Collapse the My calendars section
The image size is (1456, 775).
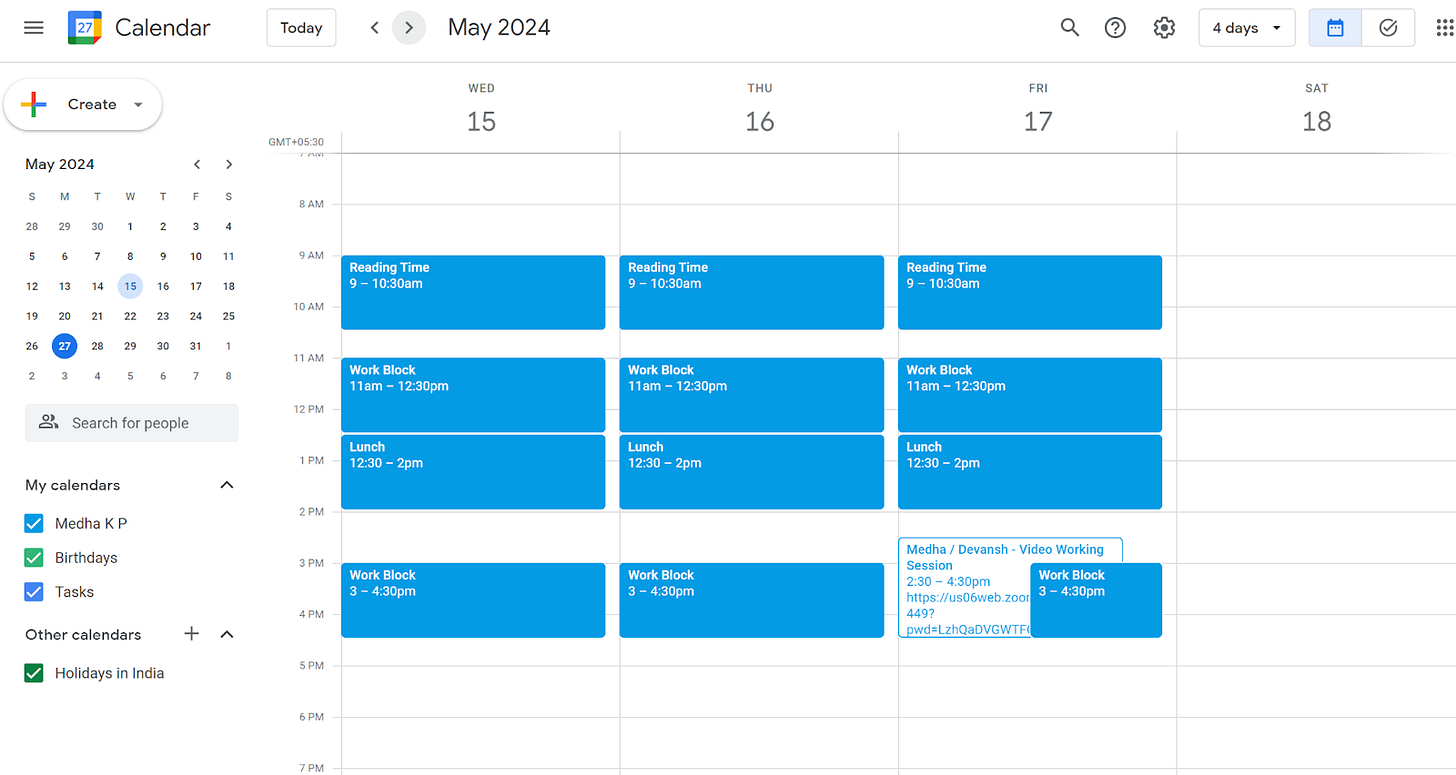tap(227, 485)
